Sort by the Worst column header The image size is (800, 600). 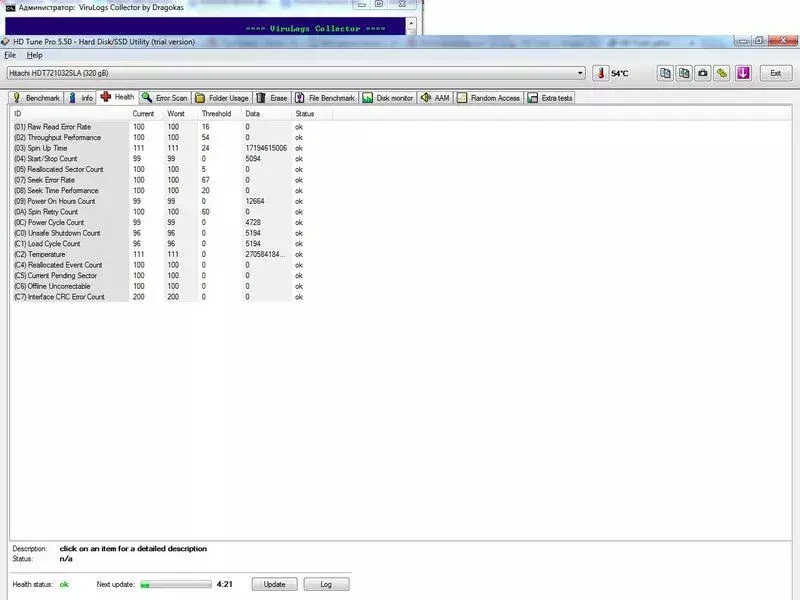(181, 114)
